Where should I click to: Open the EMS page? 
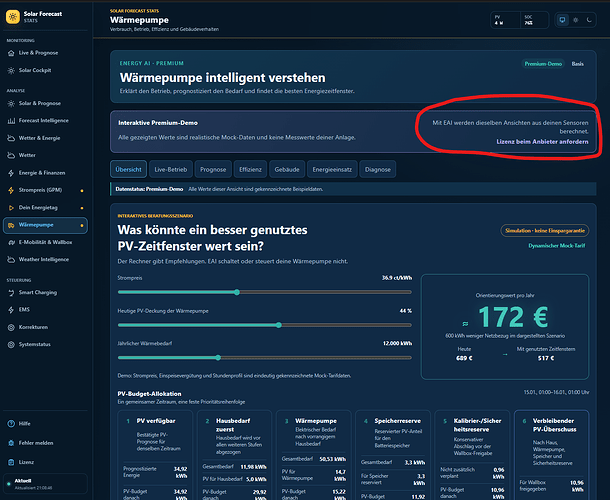coord(24,310)
